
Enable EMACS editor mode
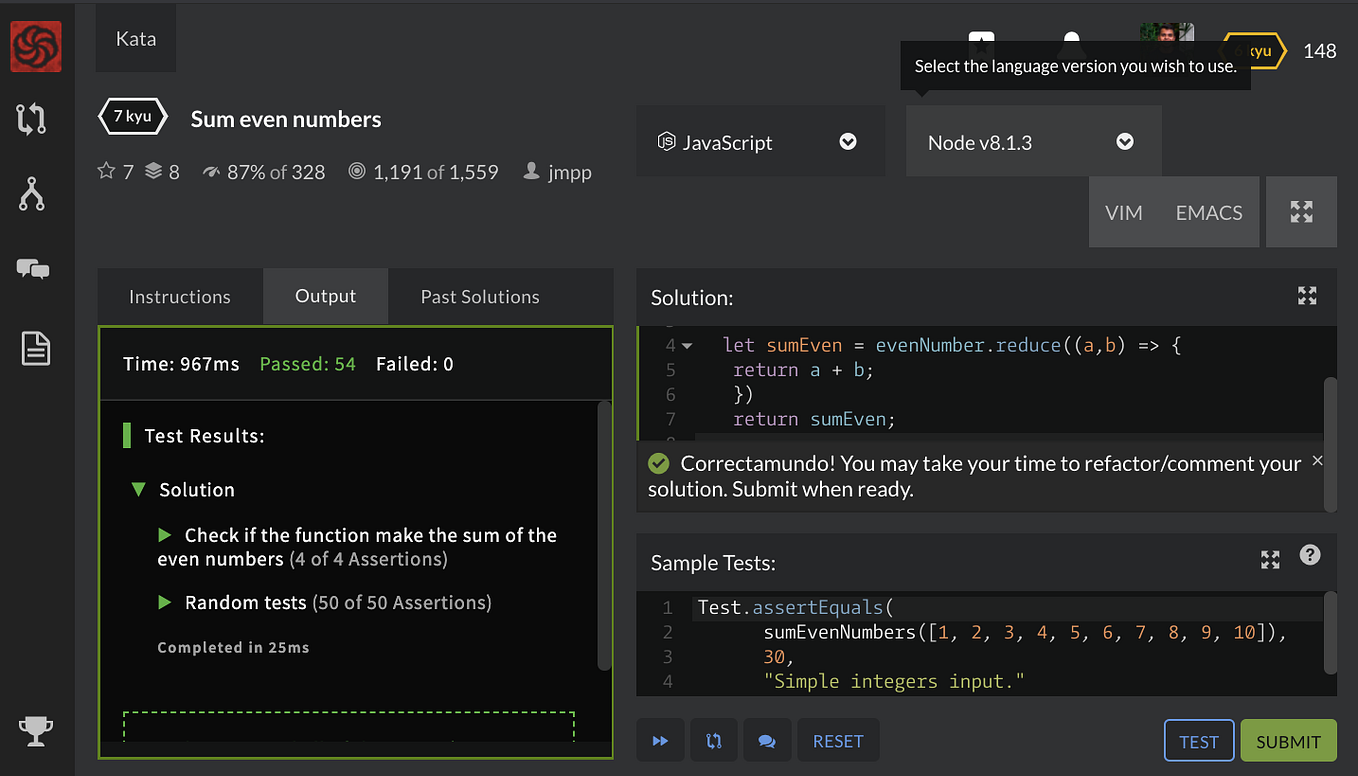[x=1208, y=212]
